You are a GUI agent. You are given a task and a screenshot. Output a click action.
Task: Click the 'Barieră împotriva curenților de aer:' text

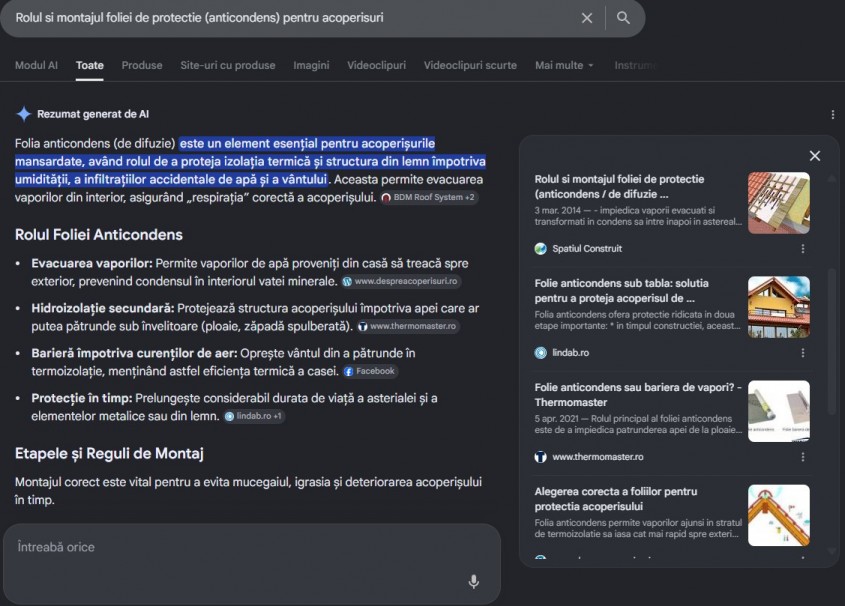134,353
